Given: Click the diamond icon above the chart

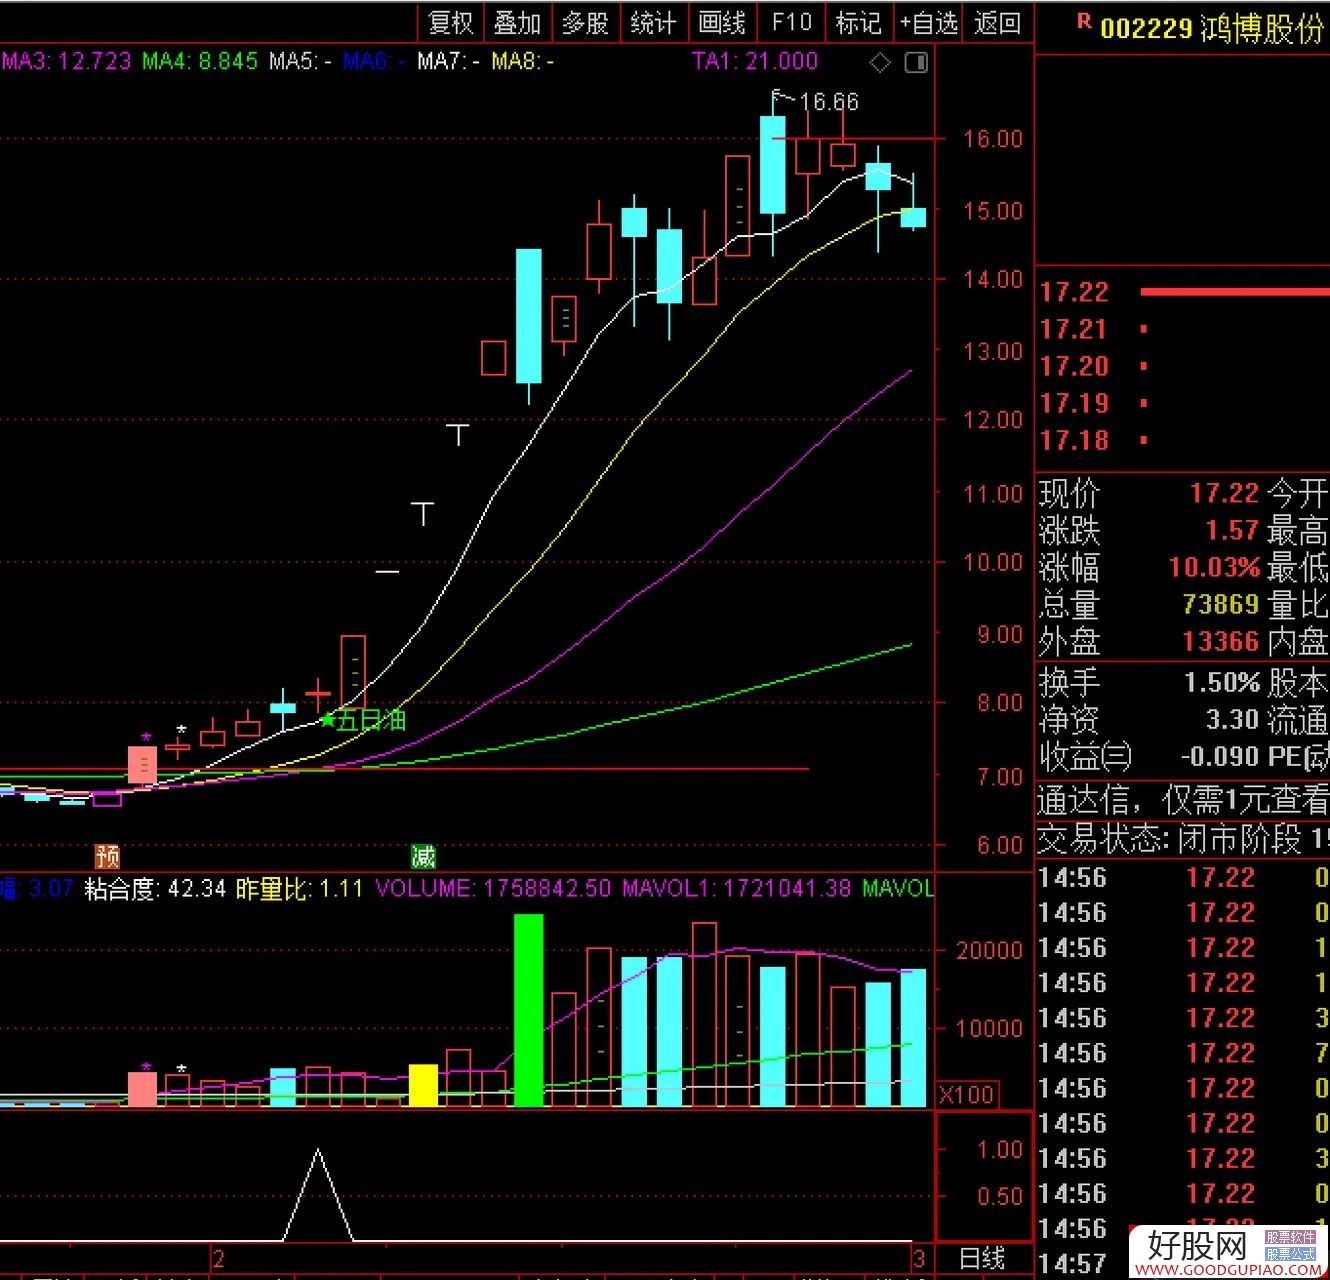Looking at the screenshot, I should (x=880, y=63).
